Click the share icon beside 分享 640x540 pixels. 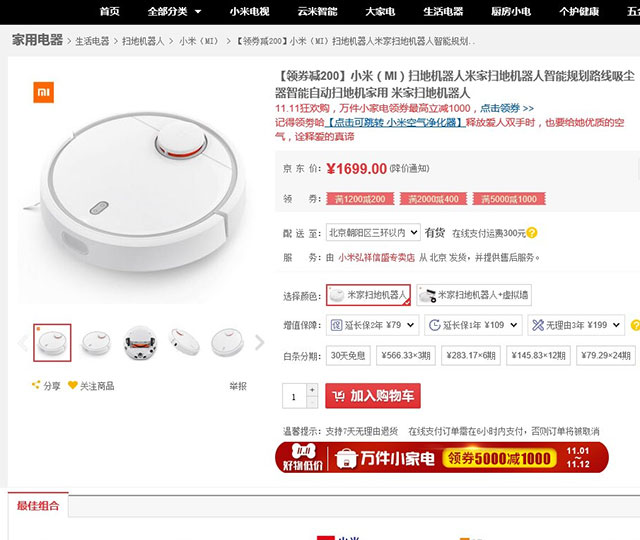pos(36,385)
